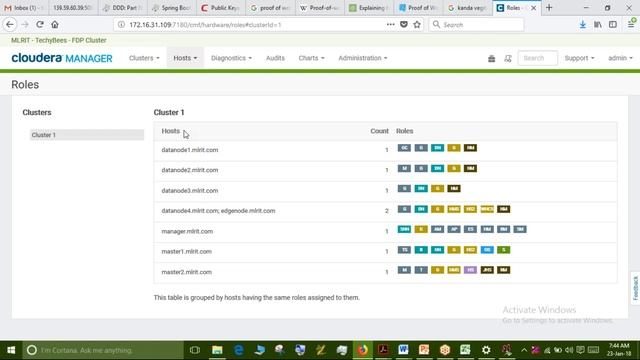Click the purple HS role badge for master2
640x360 pixels.
pyautogui.click(x=470, y=270)
